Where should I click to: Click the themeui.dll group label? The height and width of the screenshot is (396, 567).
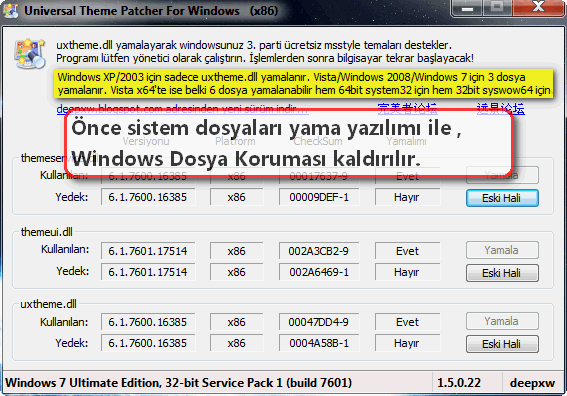pos(47,232)
